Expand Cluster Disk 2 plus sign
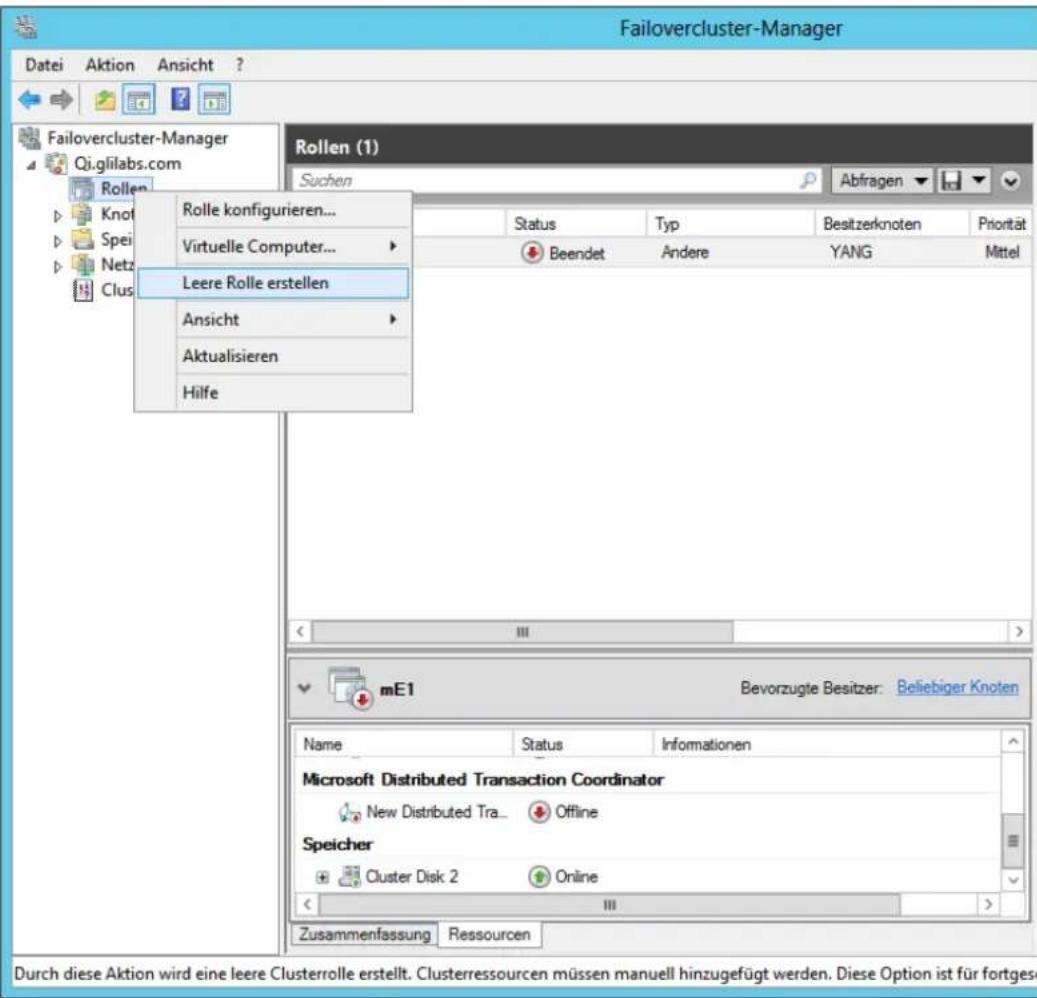 (x=322, y=877)
